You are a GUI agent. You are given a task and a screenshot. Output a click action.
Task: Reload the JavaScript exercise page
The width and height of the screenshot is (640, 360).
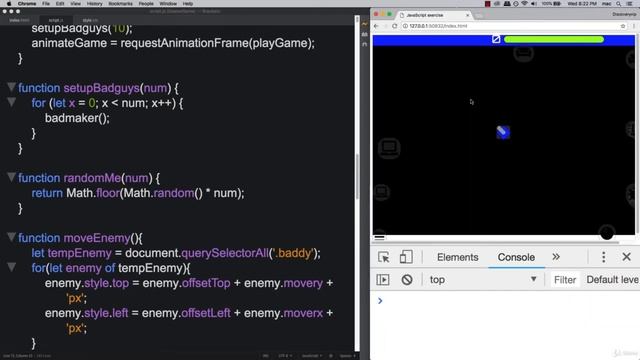(394, 26)
